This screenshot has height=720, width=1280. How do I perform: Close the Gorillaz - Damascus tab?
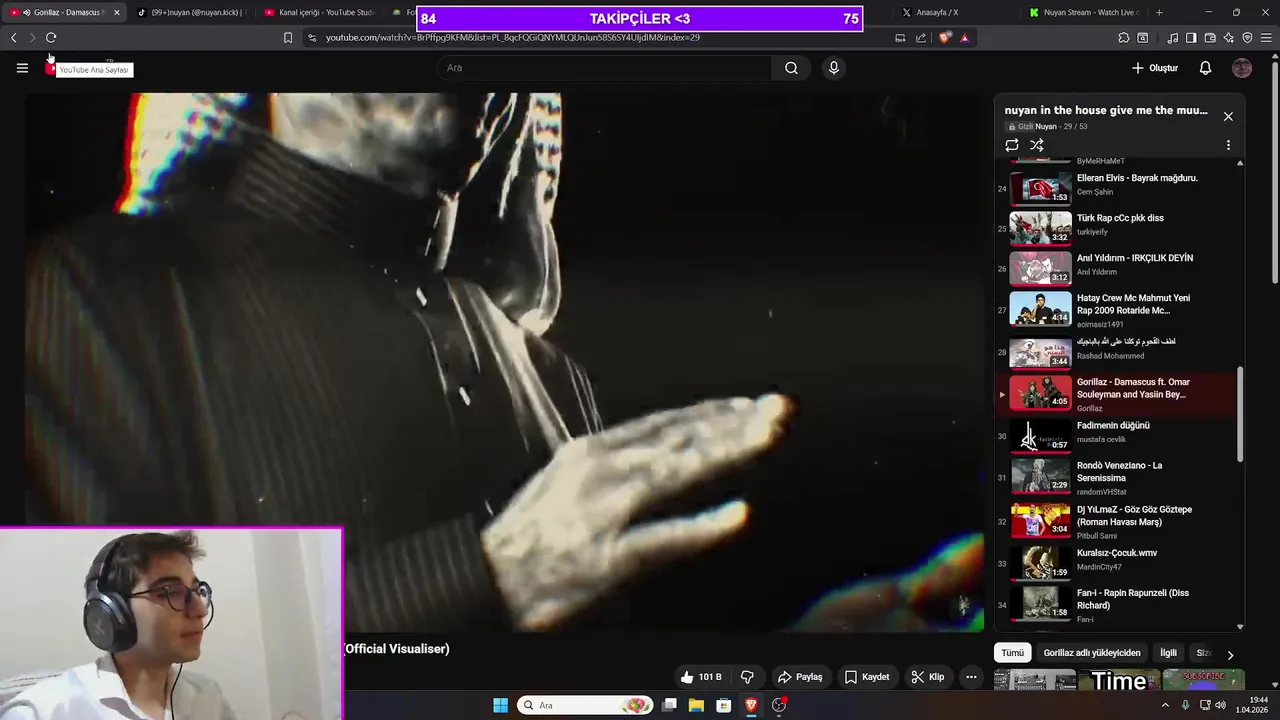(x=116, y=13)
